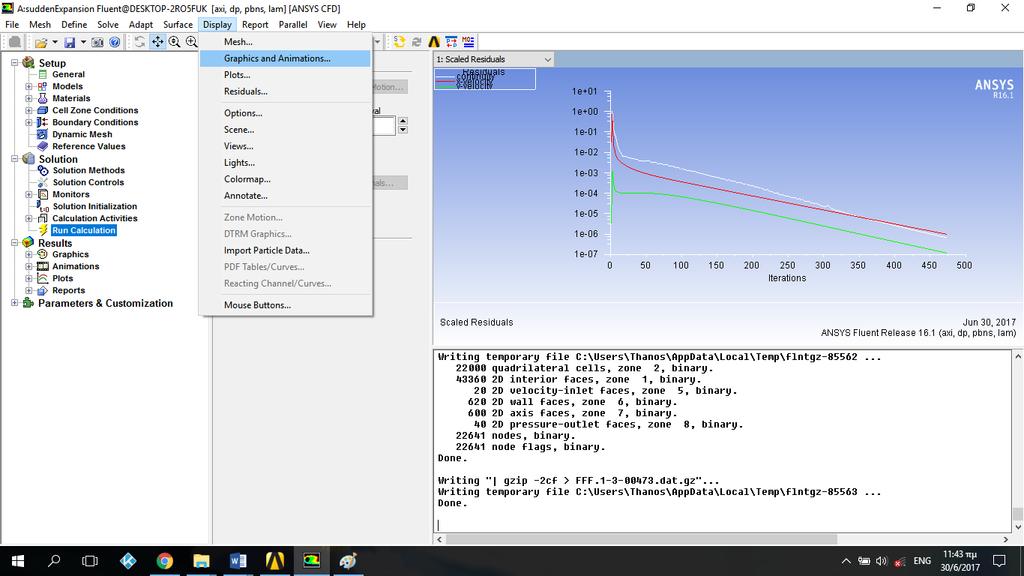Select the General tree item
1024x576 pixels.
[69, 74]
